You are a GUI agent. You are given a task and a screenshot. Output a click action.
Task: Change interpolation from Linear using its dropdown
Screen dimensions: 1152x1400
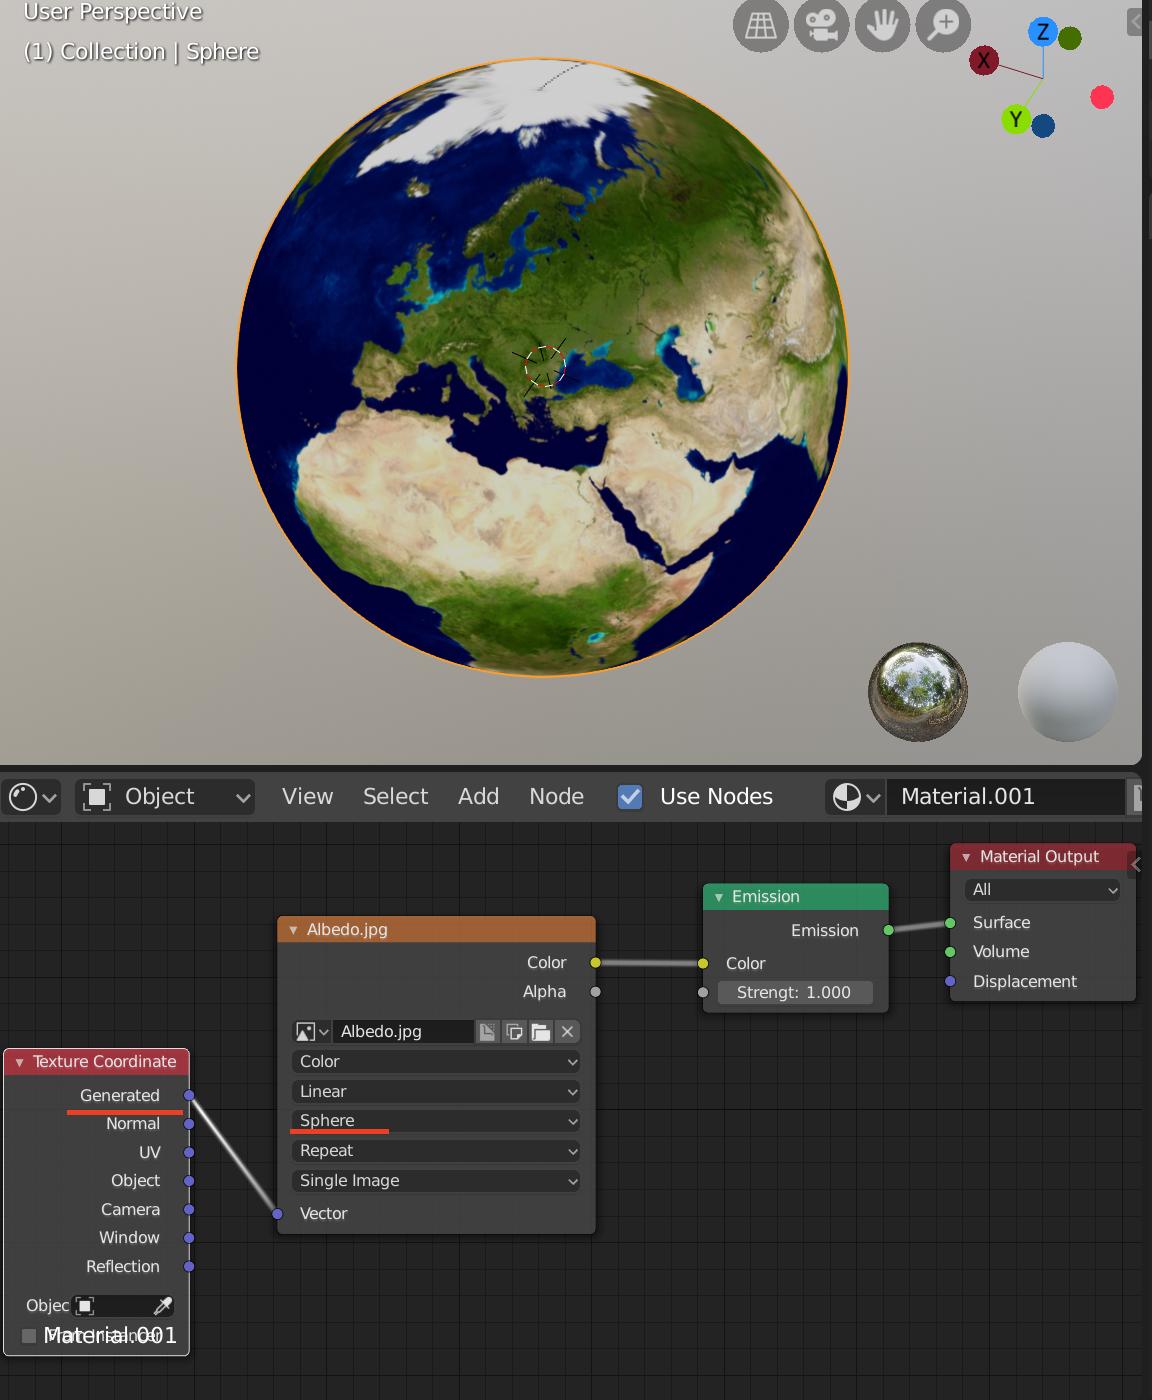[x=435, y=1091]
